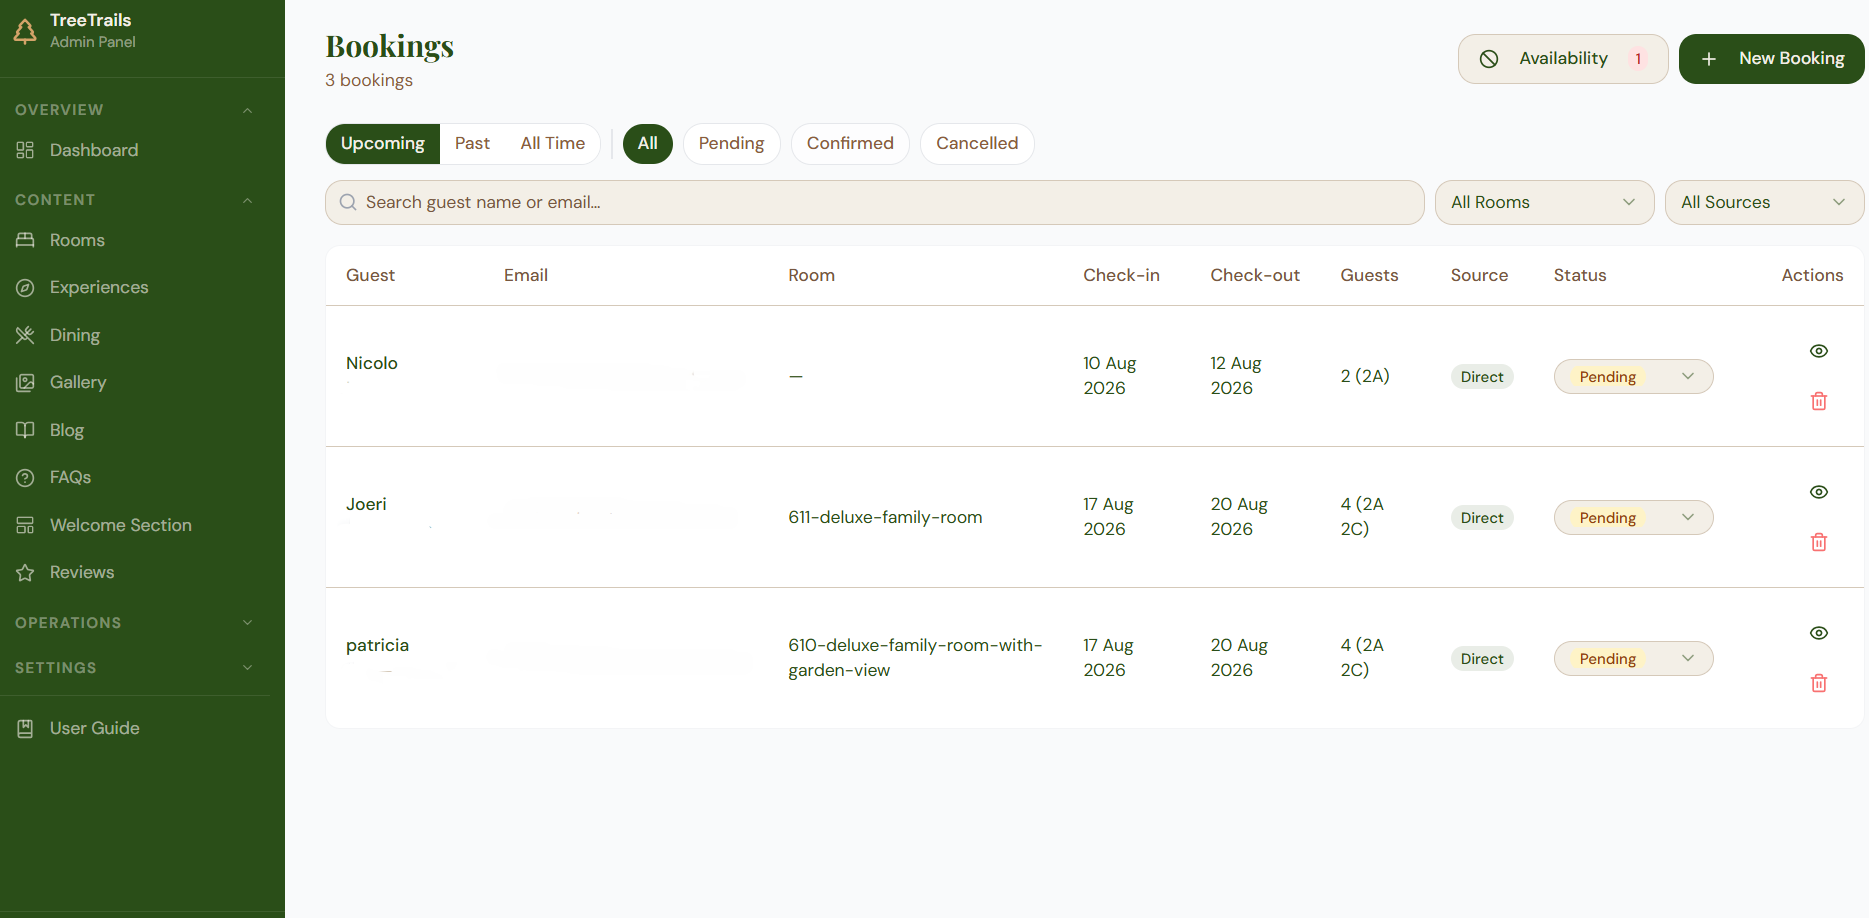Screen dimensions: 1869x918
Task: Focus the guest name search field
Action: tap(874, 202)
